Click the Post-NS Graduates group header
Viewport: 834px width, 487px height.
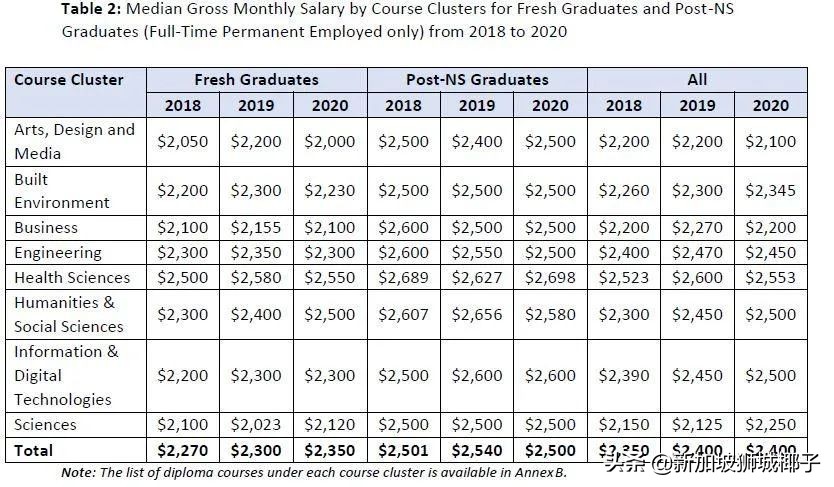(x=477, y=80)
